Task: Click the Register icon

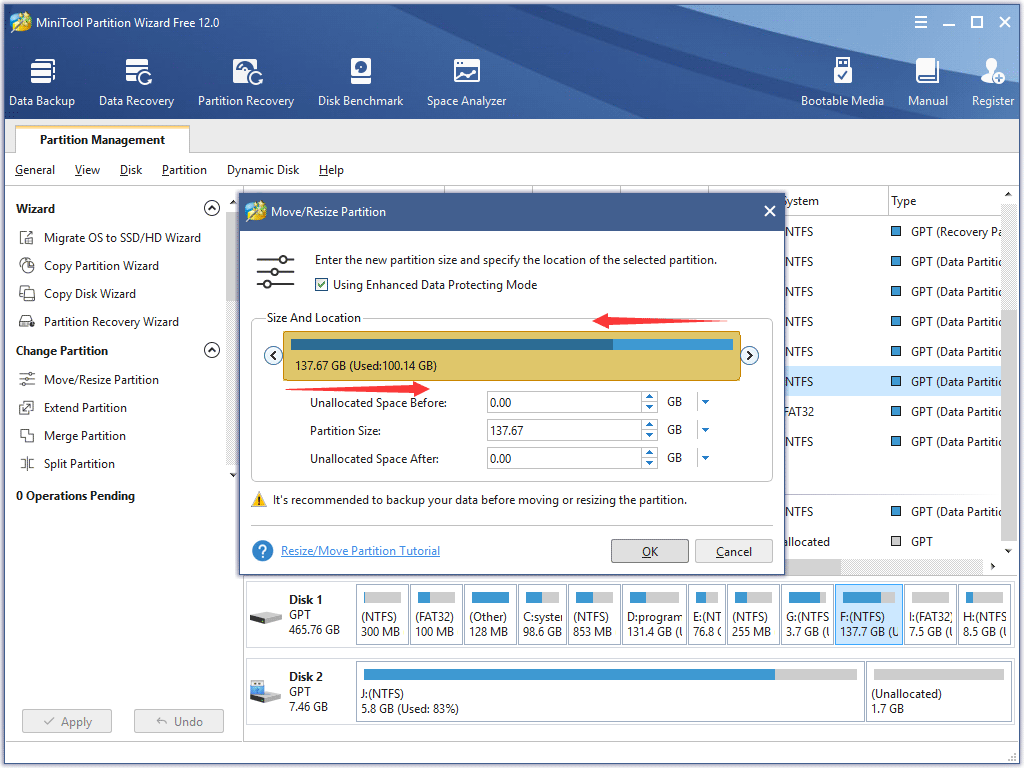Action: 993,82
